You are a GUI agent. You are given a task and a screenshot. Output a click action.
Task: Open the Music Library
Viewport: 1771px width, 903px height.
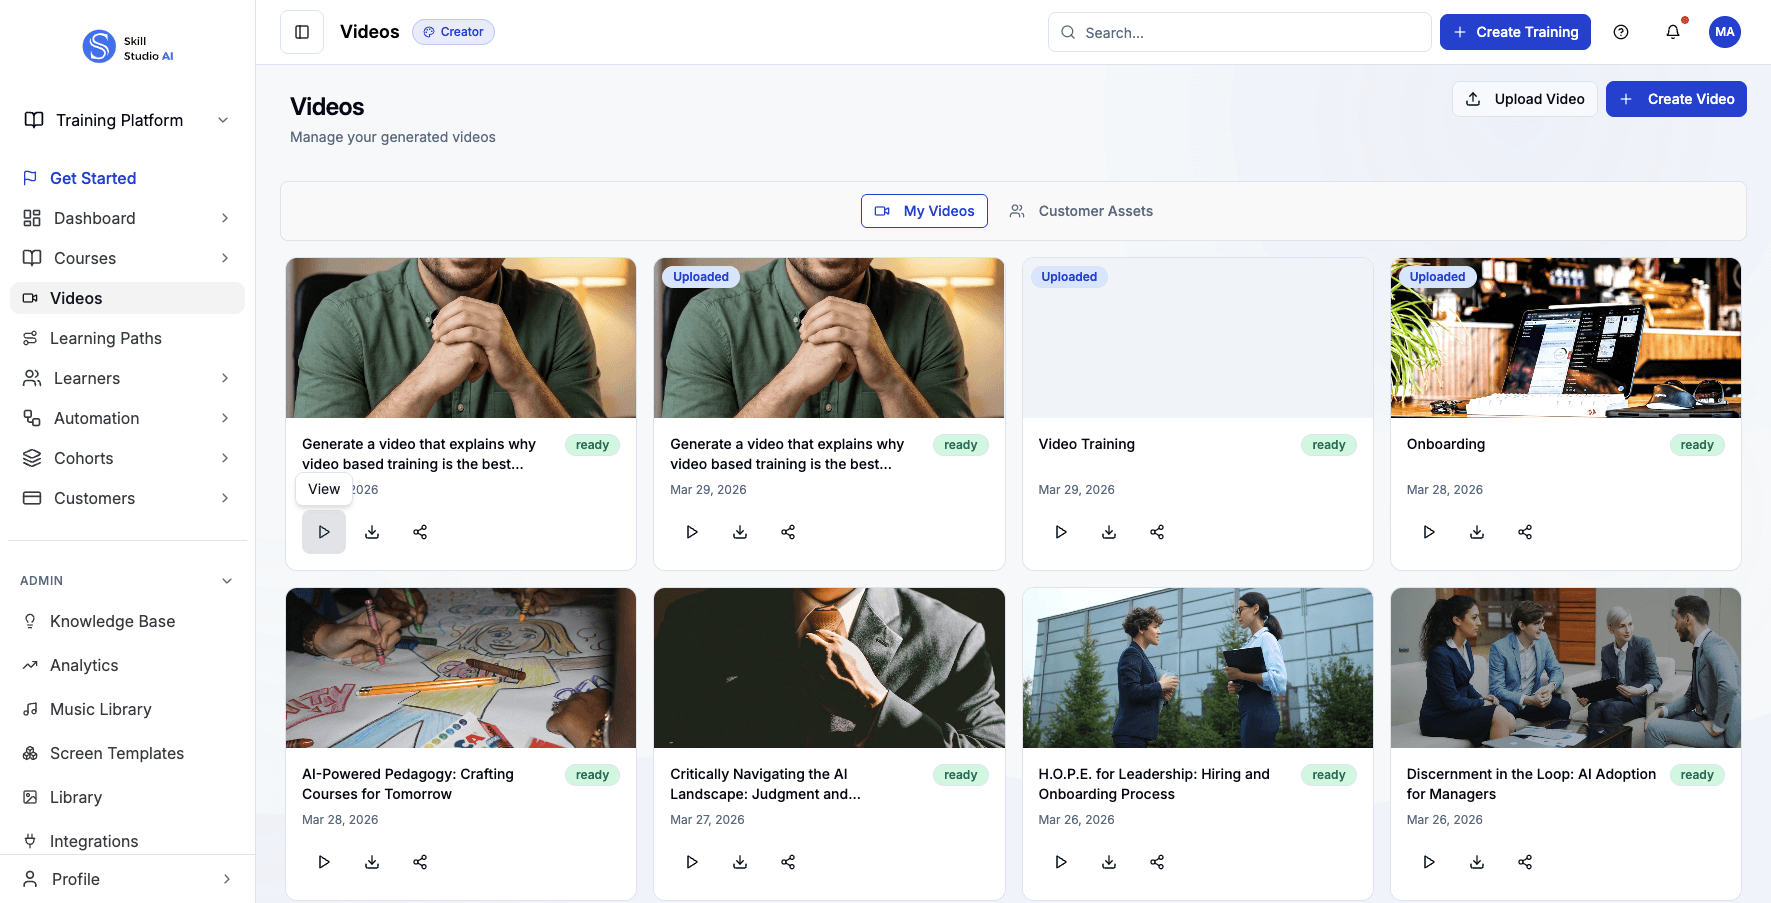[127, 709]
